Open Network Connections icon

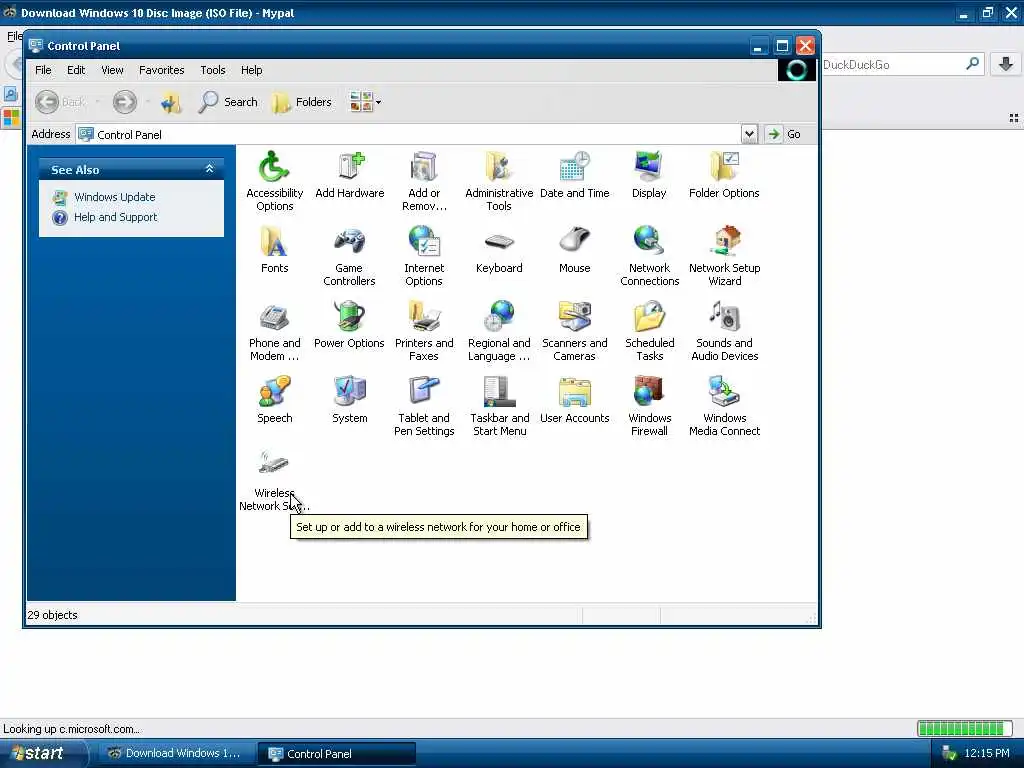tap(649, 256)
